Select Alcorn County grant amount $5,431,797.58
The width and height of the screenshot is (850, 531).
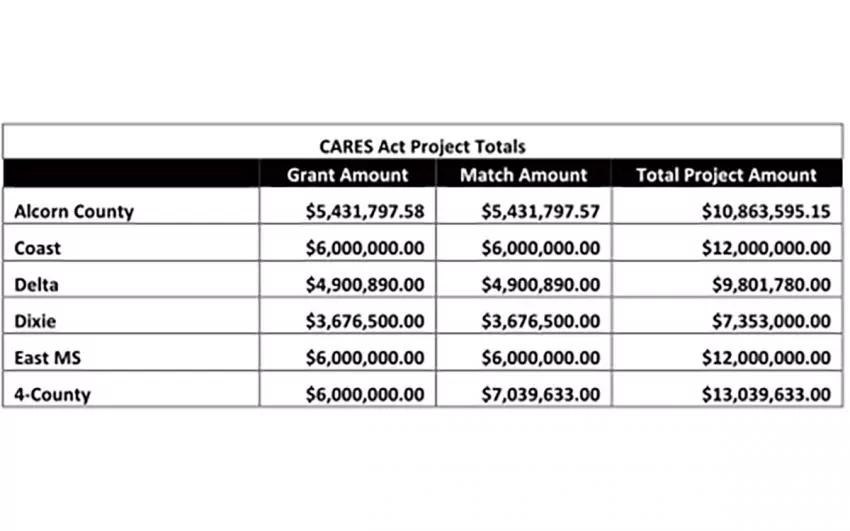coord(364,211)
